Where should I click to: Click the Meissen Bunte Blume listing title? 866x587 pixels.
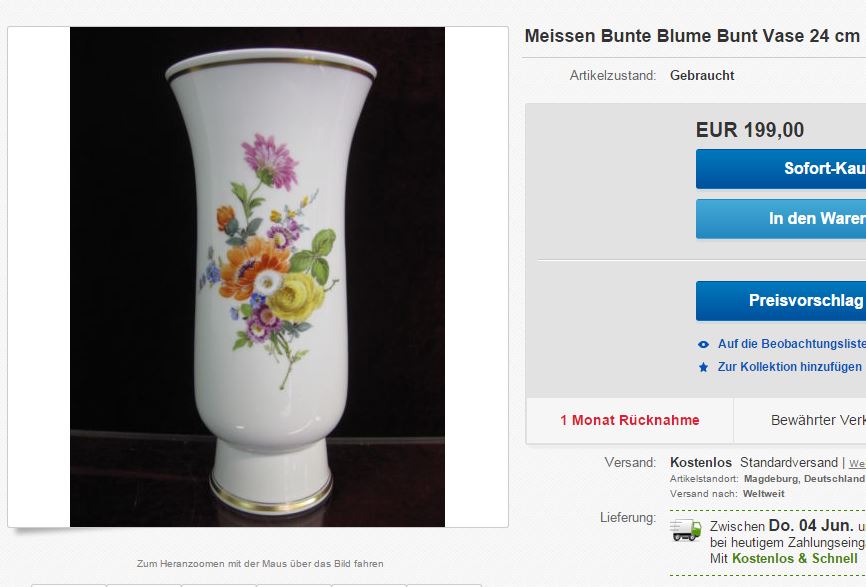693,36
